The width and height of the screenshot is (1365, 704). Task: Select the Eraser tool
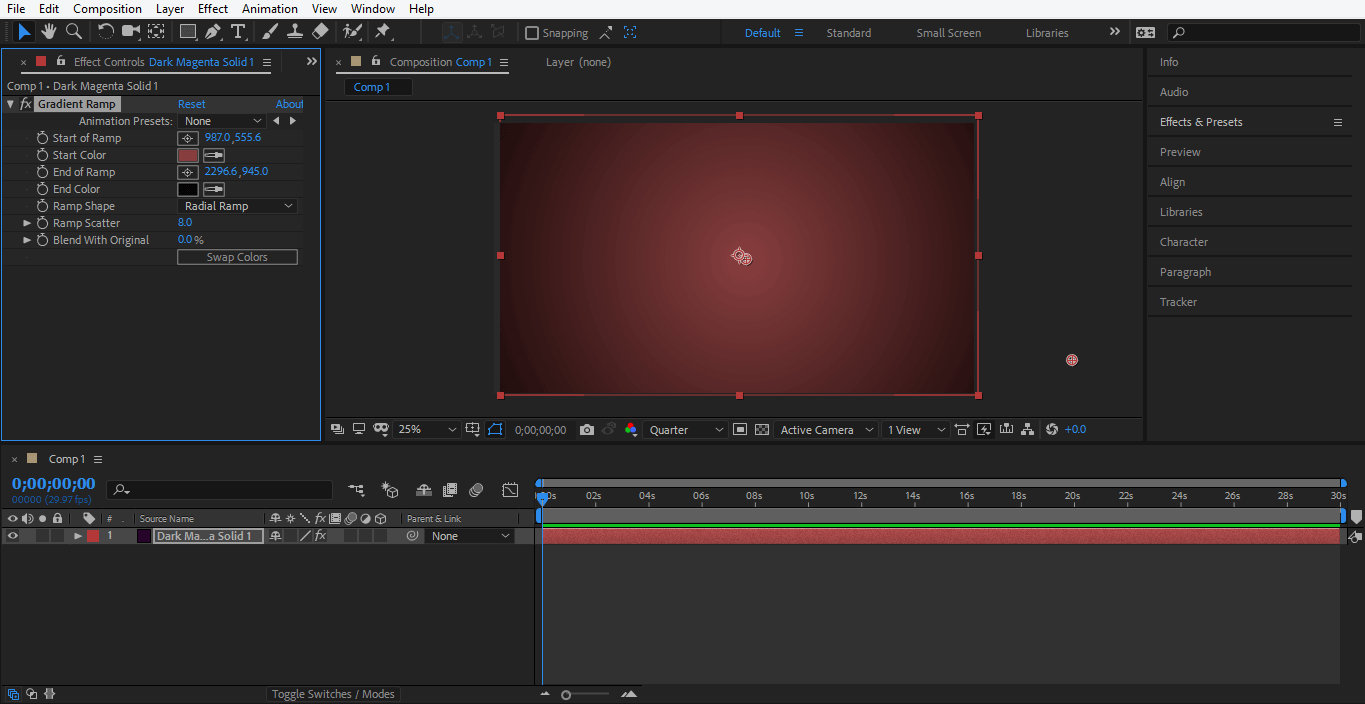pos(320,32)
